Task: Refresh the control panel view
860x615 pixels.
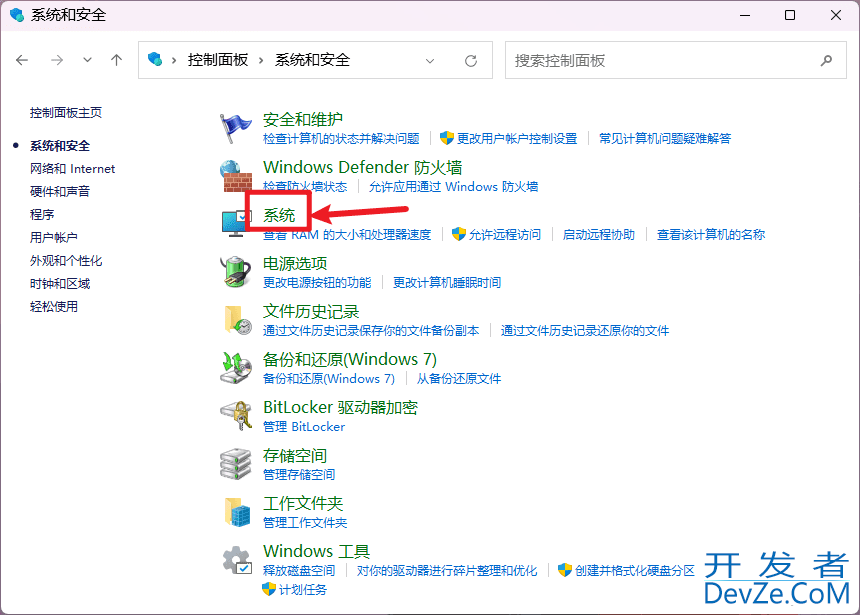Action: coord(471,60)
